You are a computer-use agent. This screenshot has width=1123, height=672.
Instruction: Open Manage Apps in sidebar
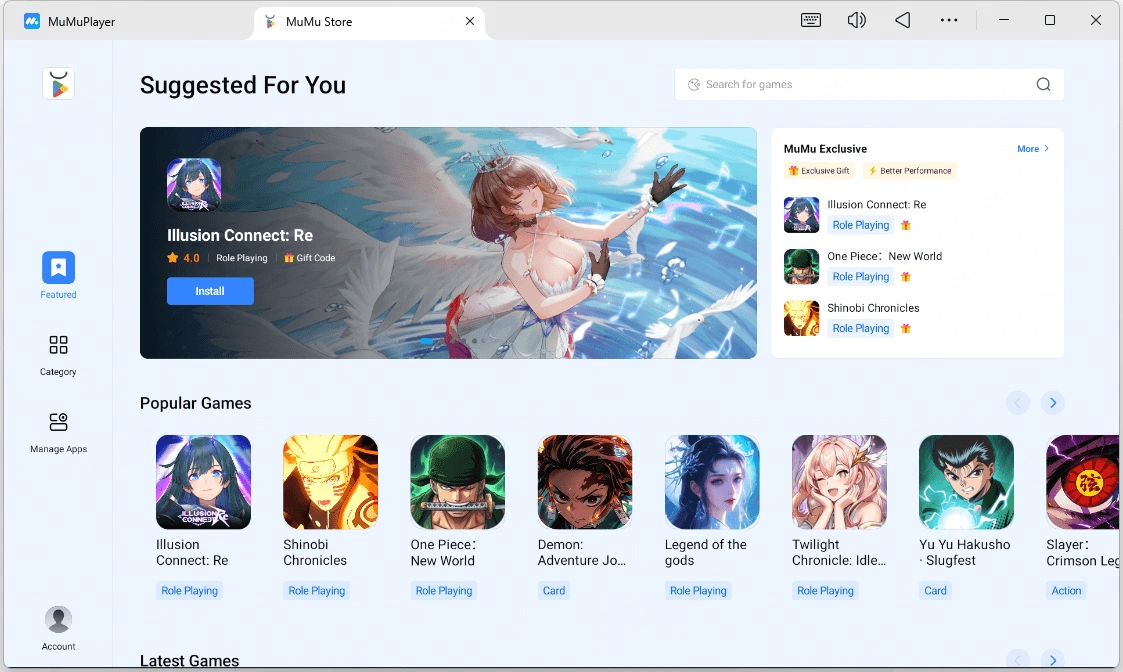click(58, 433)
